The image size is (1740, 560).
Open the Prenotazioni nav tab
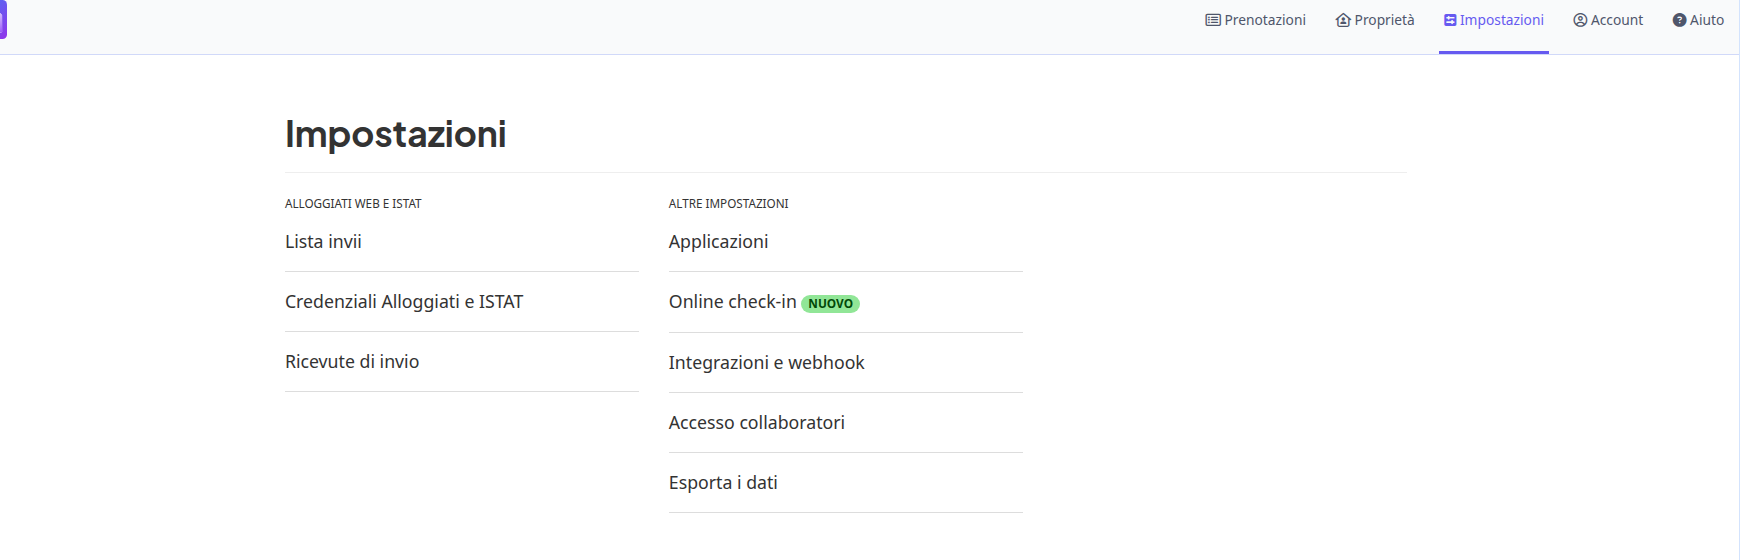(x=1255, y=20)
